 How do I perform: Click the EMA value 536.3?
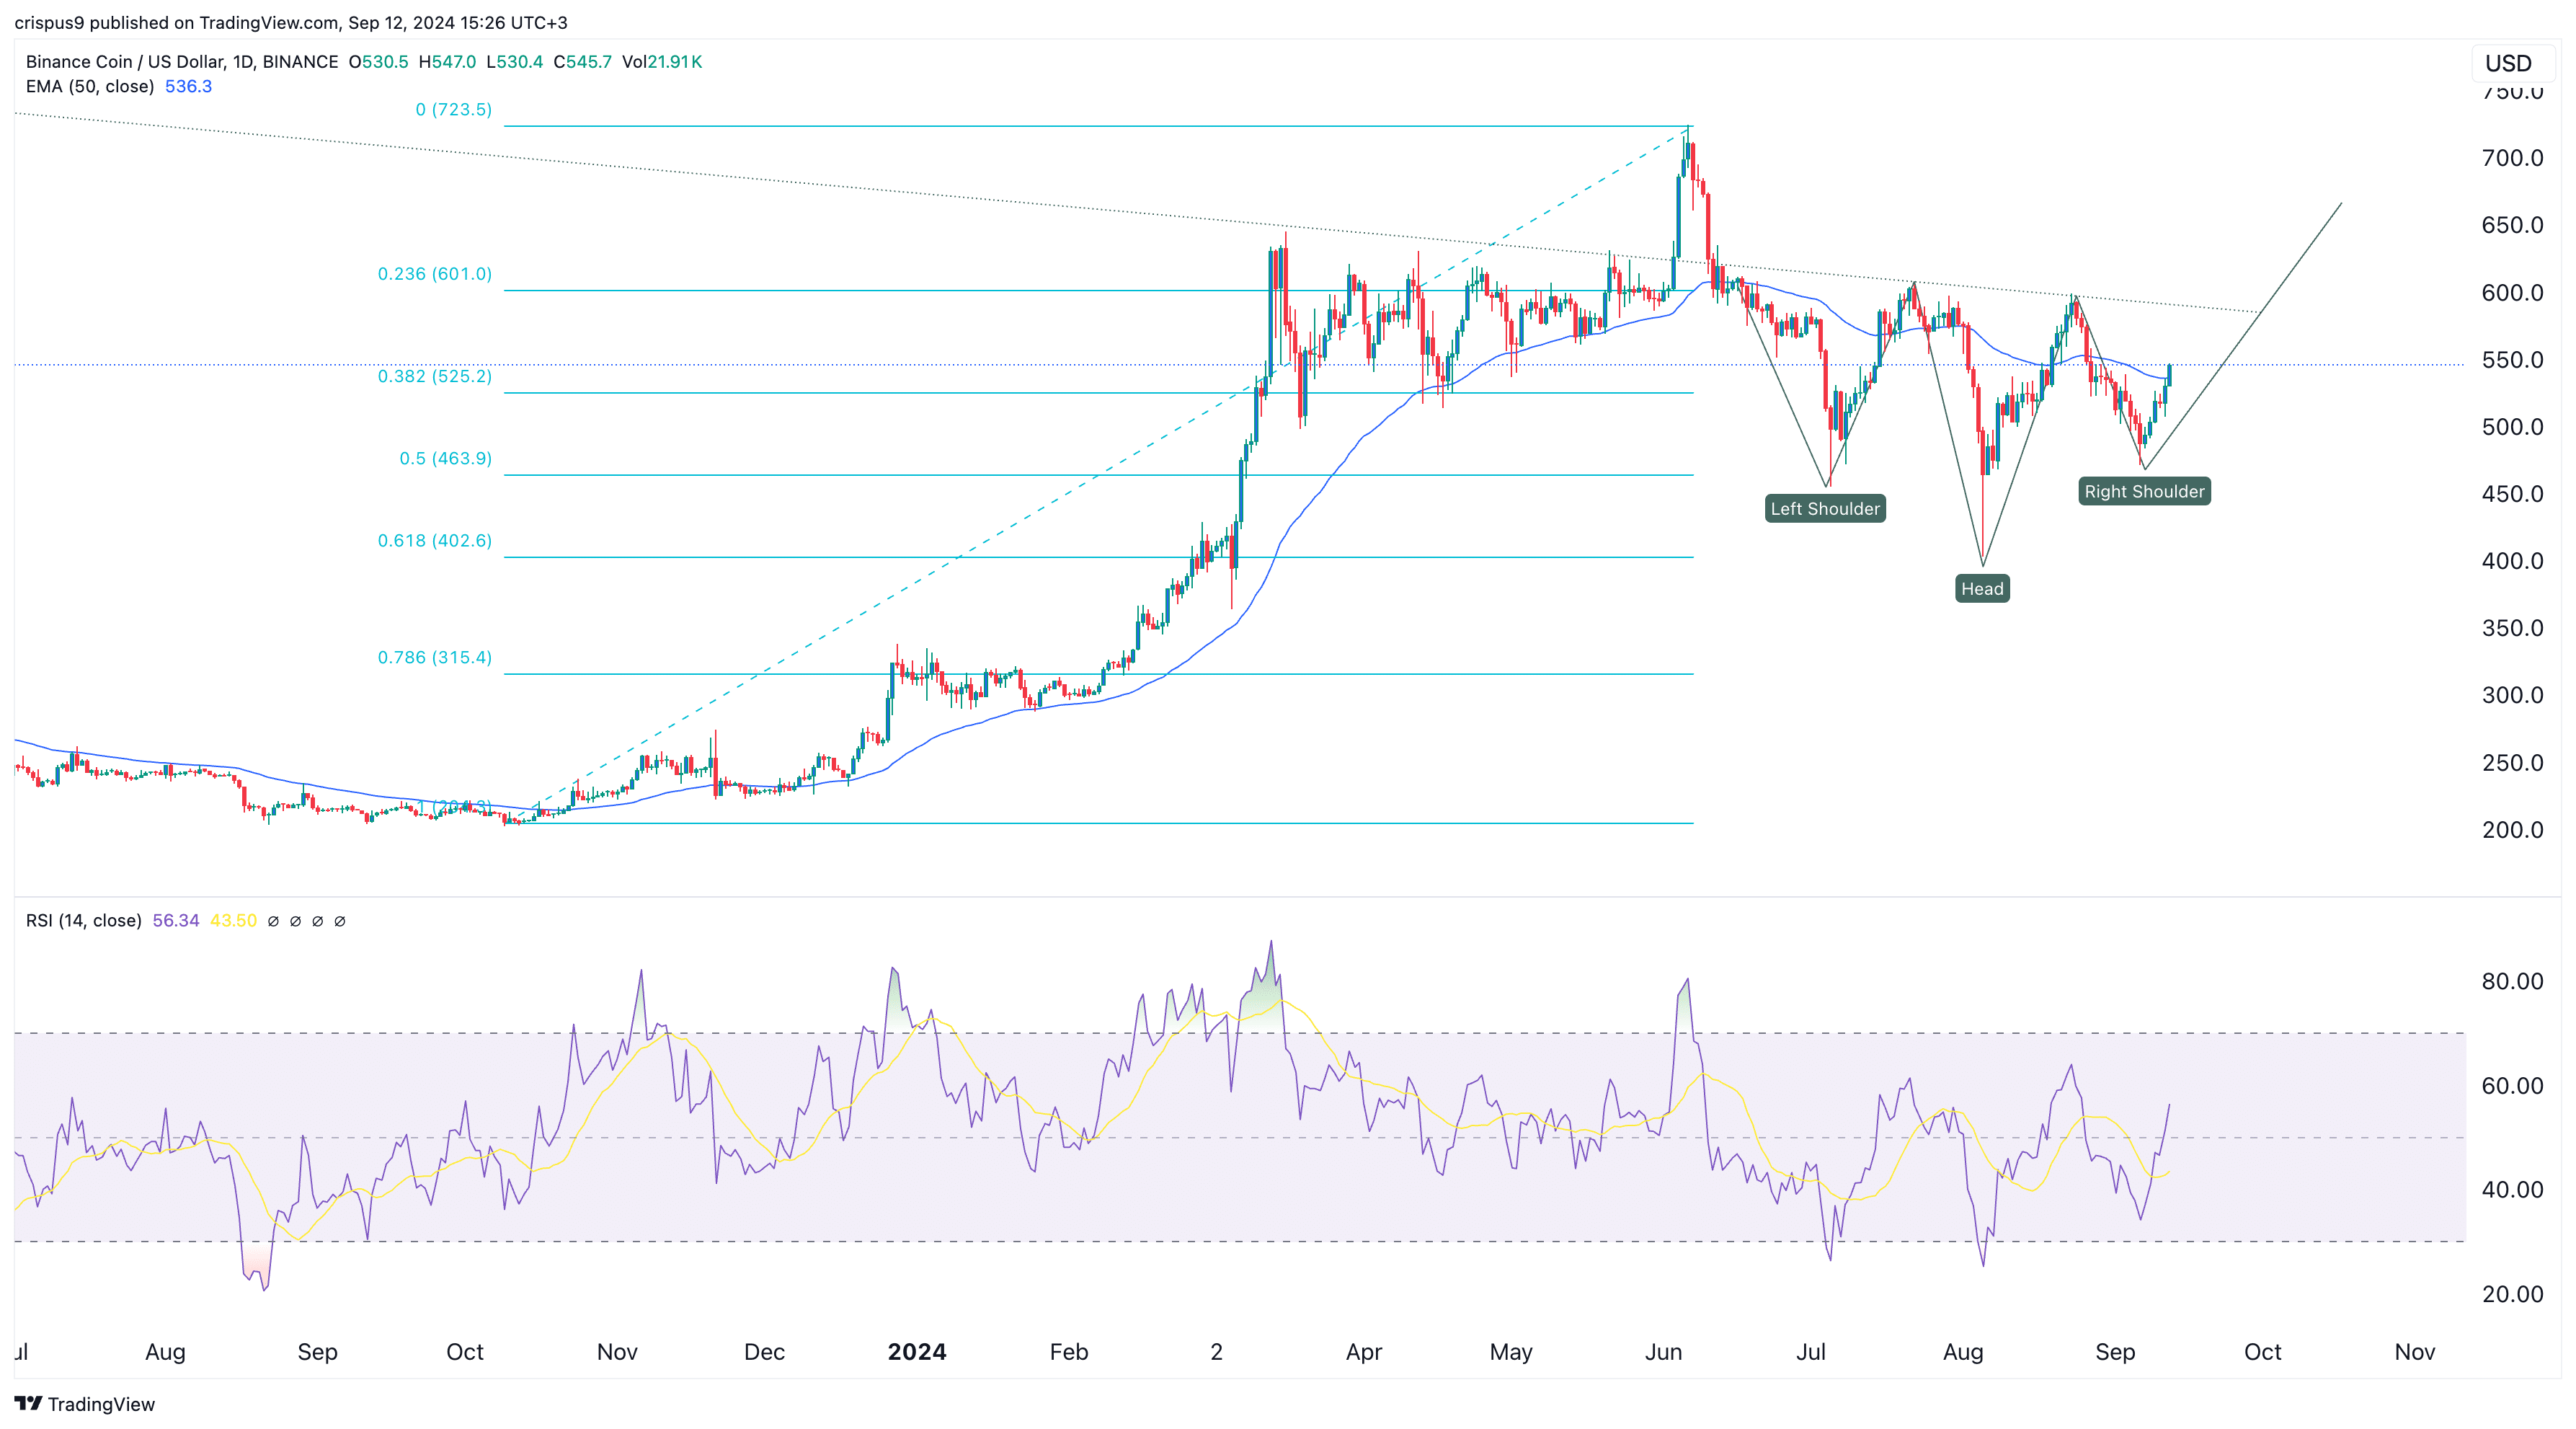pyautogui.click(x=188, y=86)
